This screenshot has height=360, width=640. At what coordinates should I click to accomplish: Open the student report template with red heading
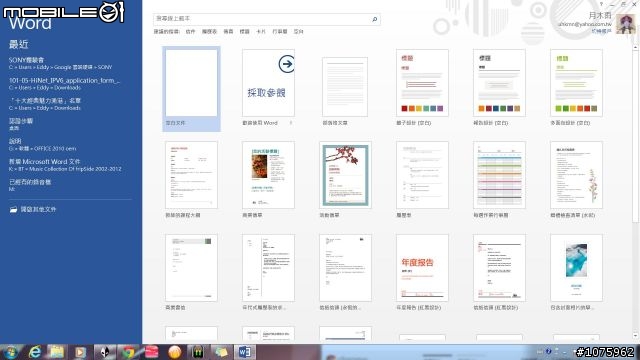tap(191, 175)
